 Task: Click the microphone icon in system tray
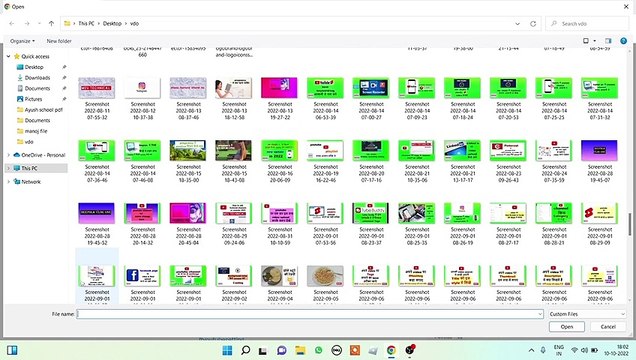click(543, 350)
